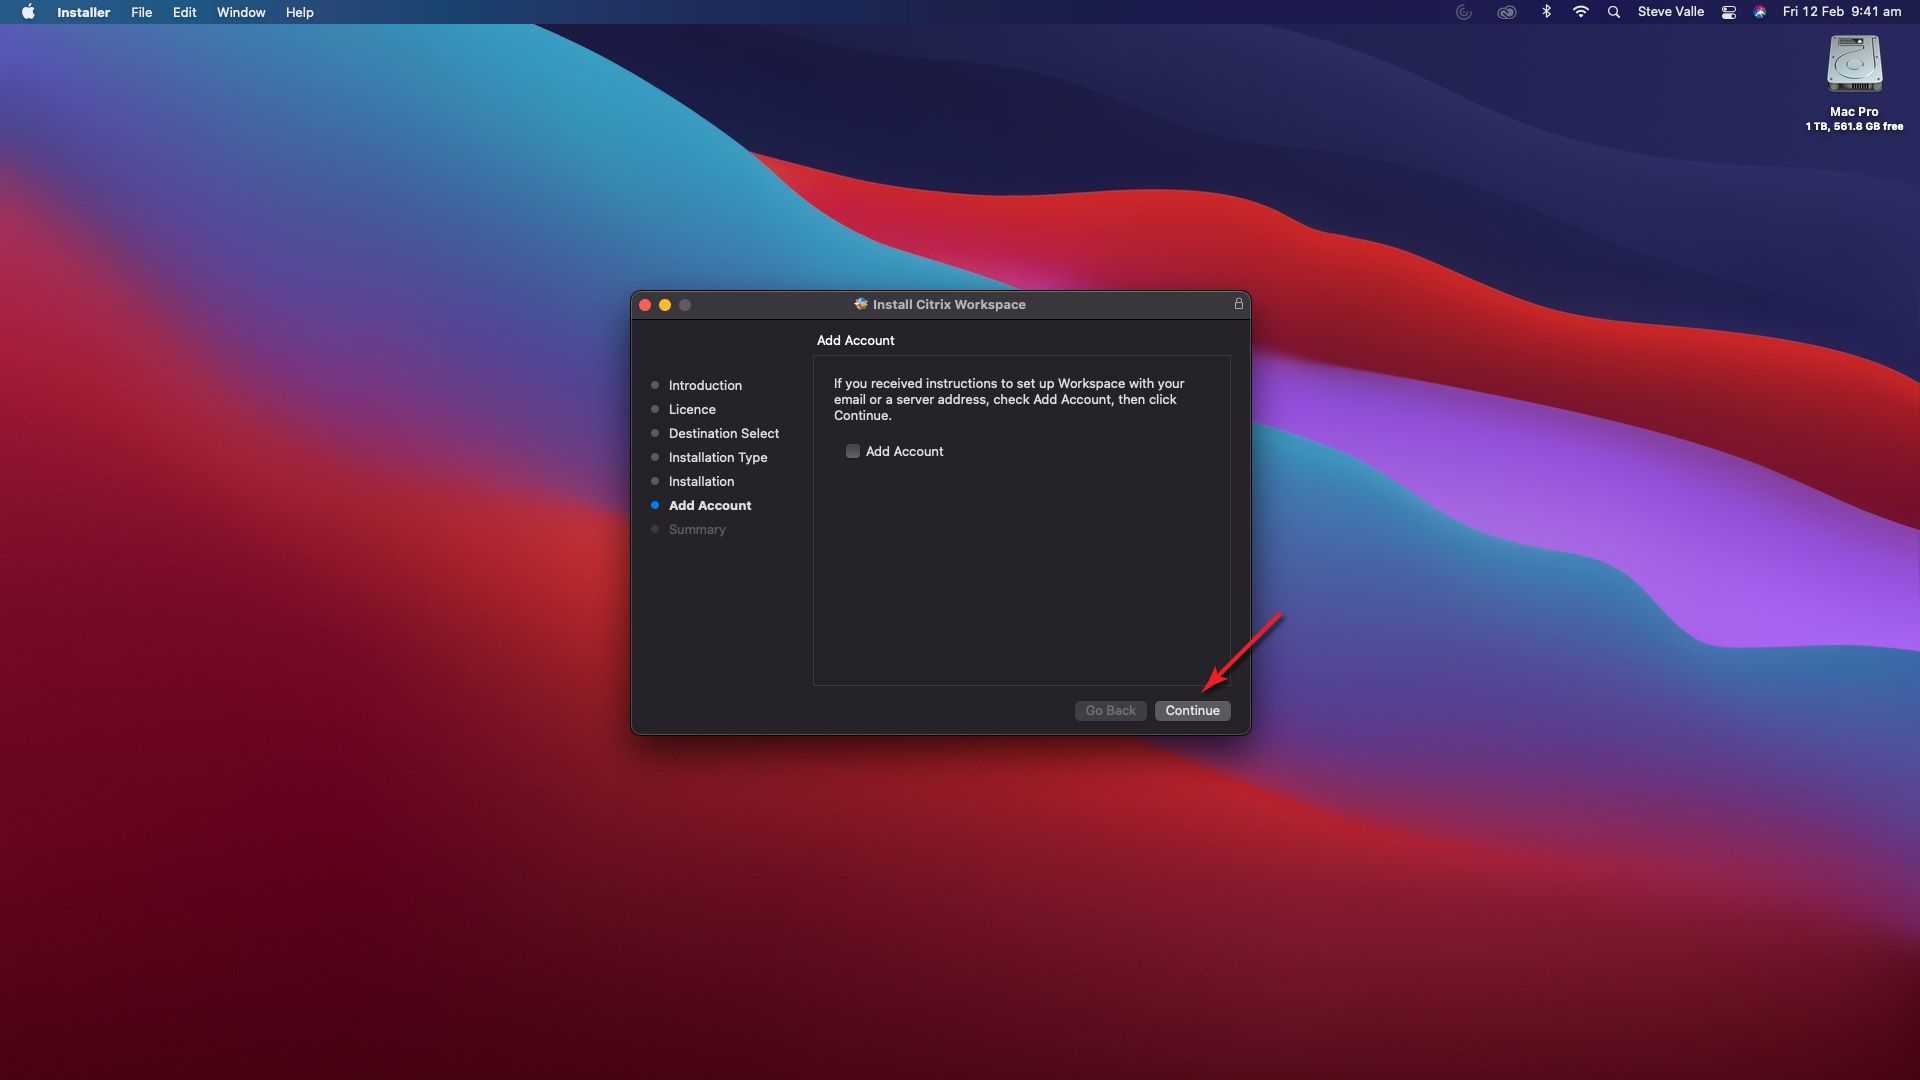Minimize the installer with yellow button
Image resolution: width=1920 pixels, height=1080 pixels.
tap(665, 305)
